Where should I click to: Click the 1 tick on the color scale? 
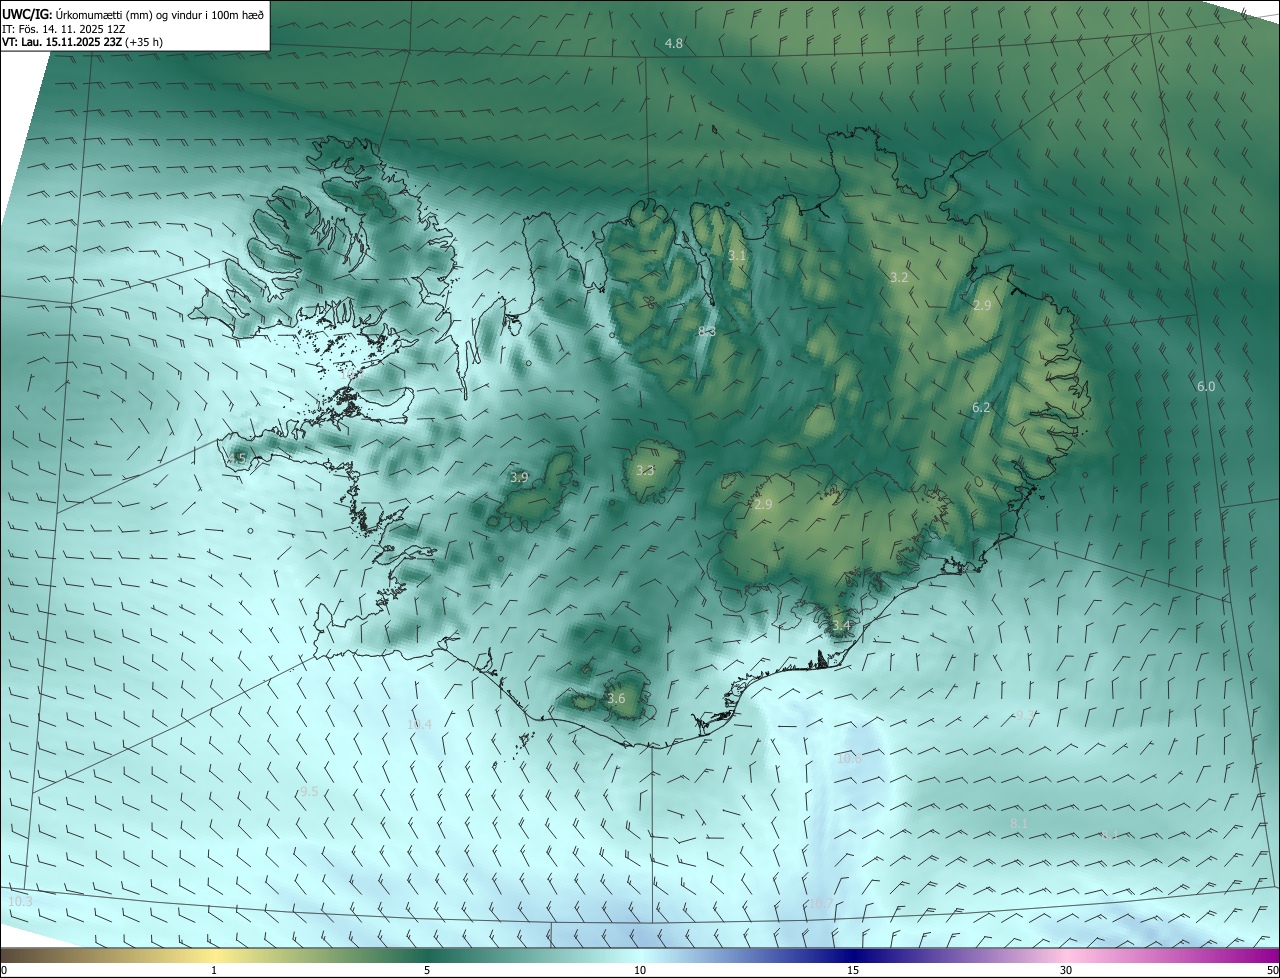pyautogui.click(x=214, y=970)
